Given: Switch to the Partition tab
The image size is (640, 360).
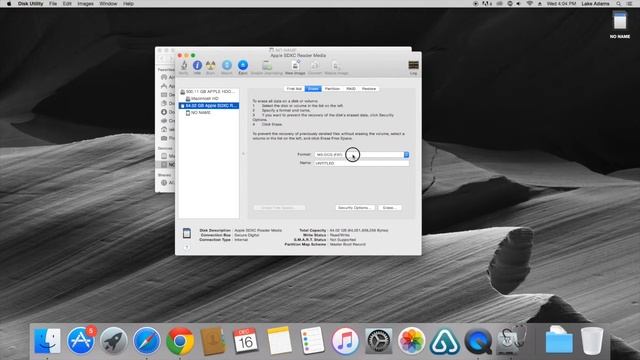Looking at the screenshot, I should pyautogui.click(x=332, y=89).
